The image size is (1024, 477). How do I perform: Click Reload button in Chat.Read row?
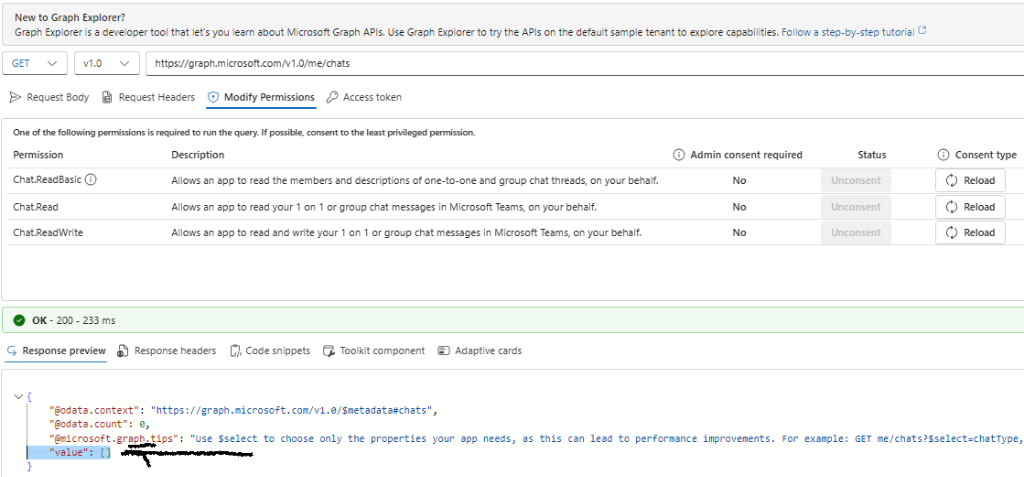(x=970, y=206)
